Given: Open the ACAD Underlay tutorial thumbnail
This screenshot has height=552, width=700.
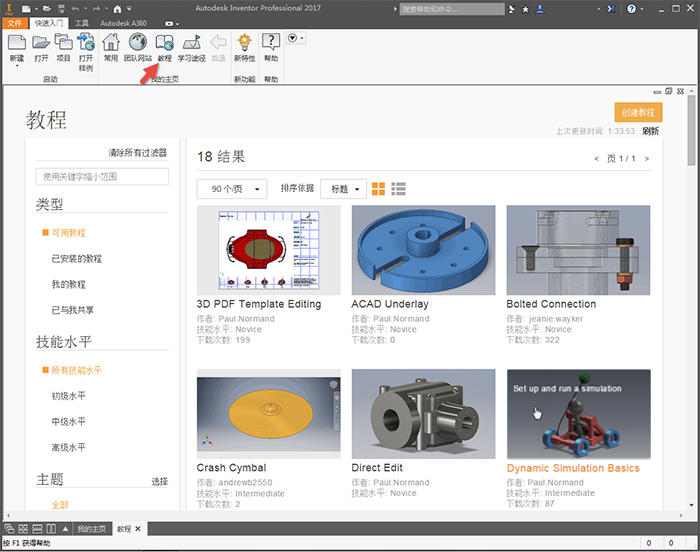Looking at the screenshot, I should (x=423, y=250).
